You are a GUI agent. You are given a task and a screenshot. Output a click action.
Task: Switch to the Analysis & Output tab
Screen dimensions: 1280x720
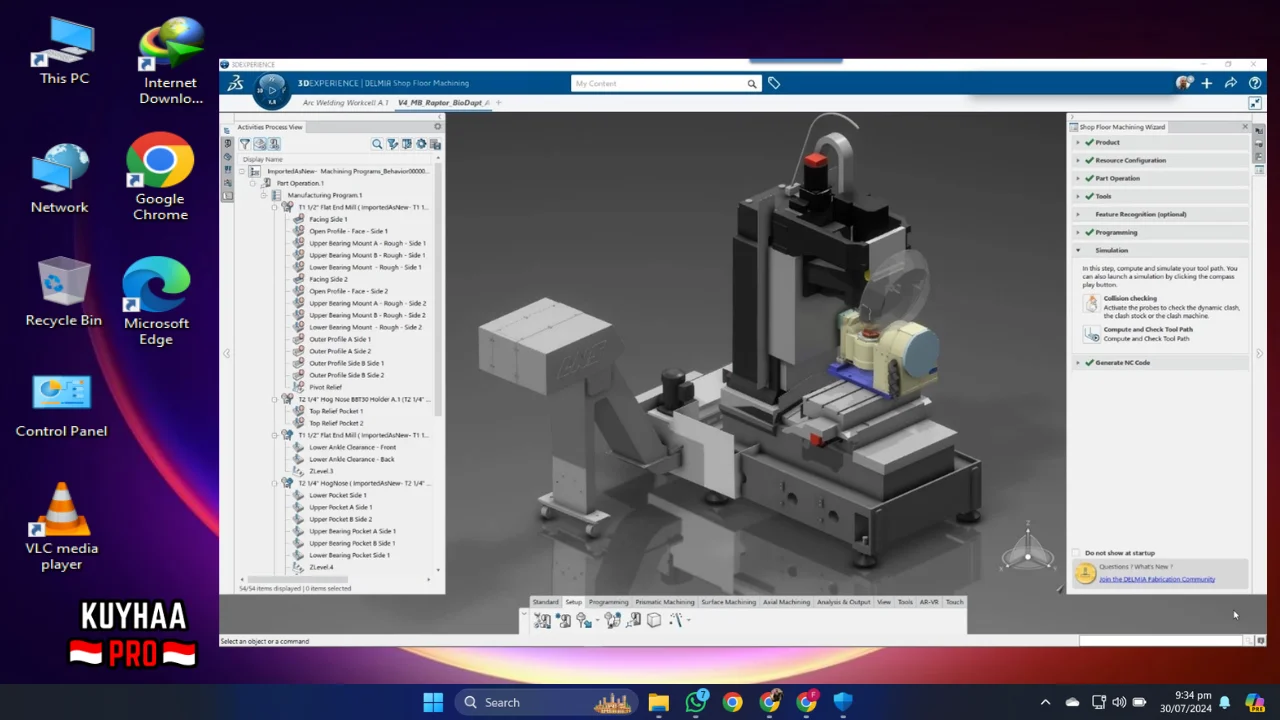(x=844, y=602)
